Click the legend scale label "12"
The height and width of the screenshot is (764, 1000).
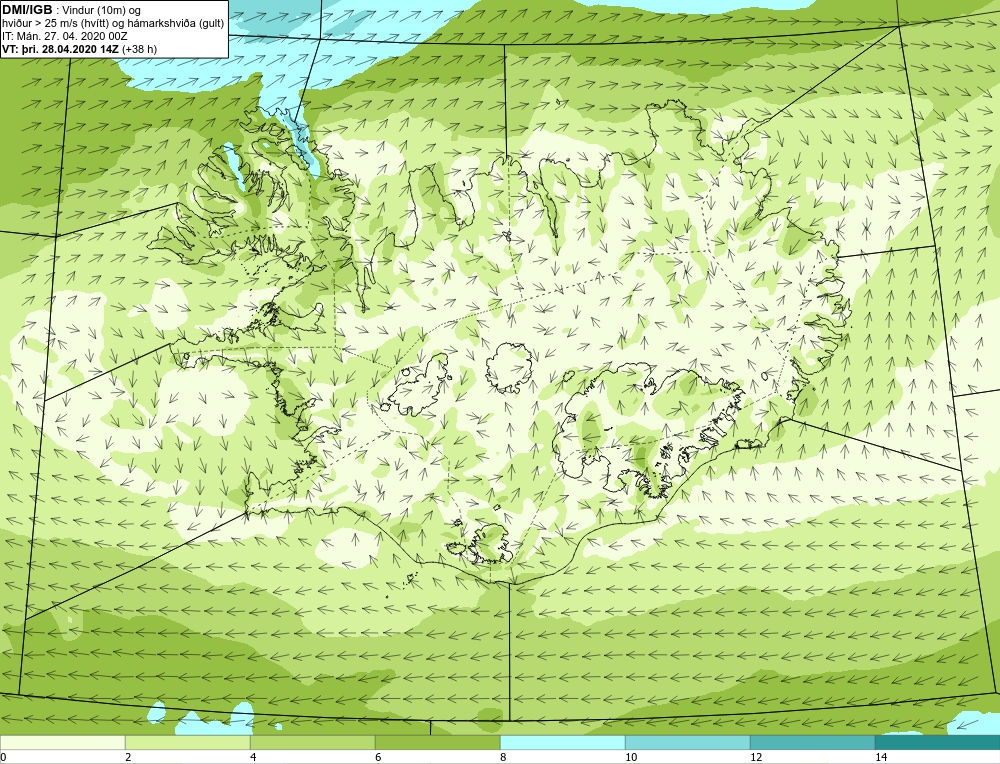[x=756, y=757]
